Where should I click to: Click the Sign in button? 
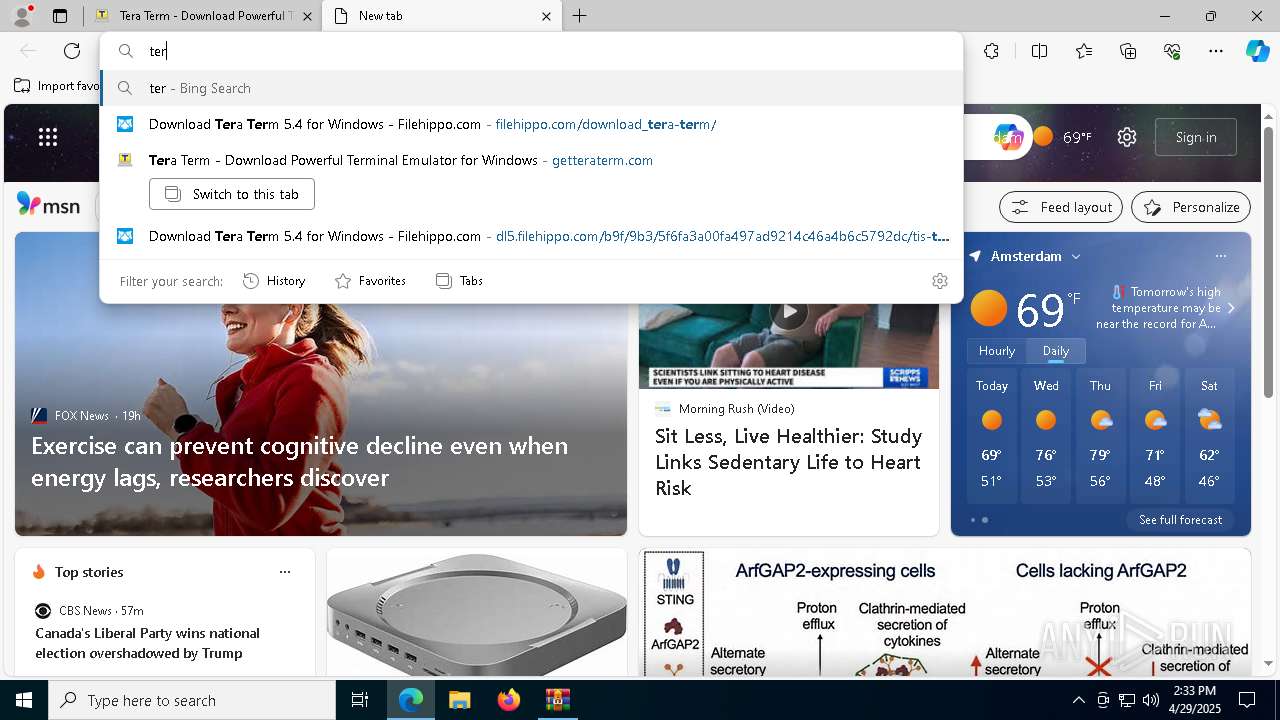(x=1196, y=137)
